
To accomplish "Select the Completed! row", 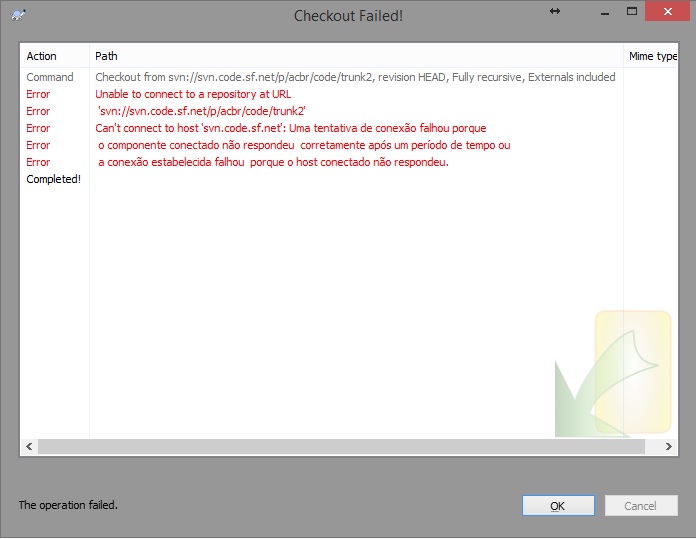I will (53, 179).
